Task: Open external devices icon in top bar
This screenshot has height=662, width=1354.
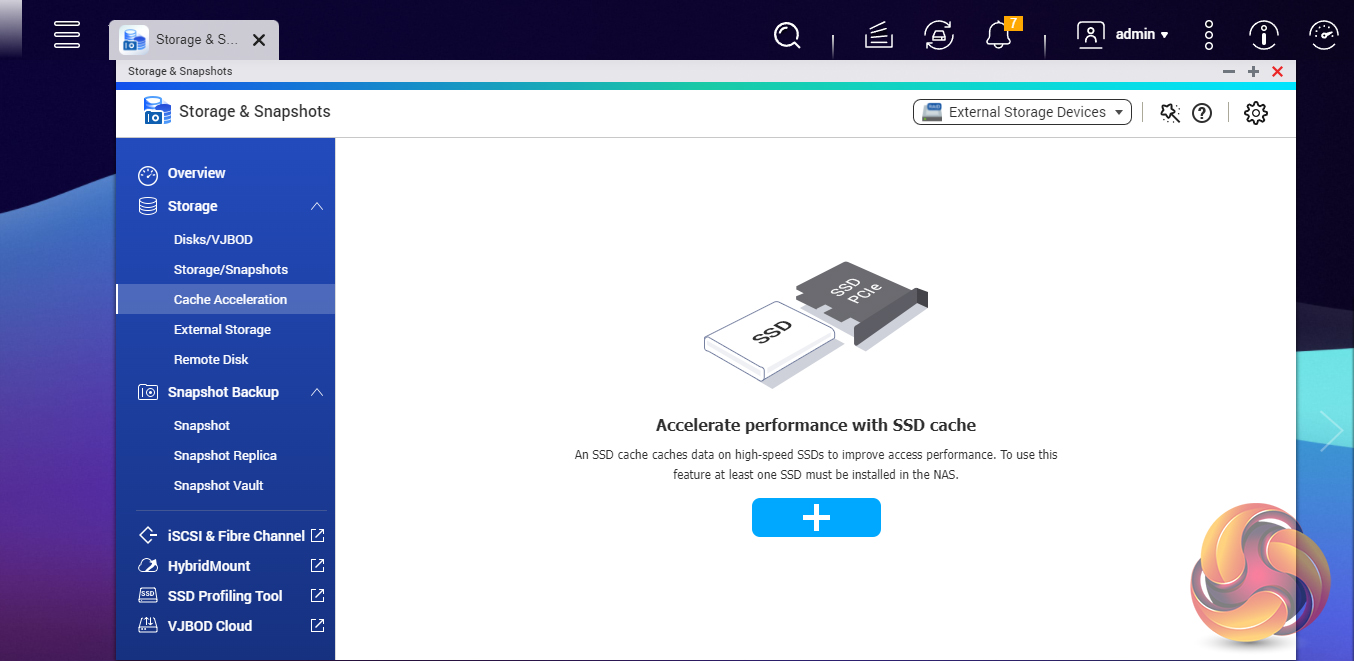Action: tap(938, 36)
